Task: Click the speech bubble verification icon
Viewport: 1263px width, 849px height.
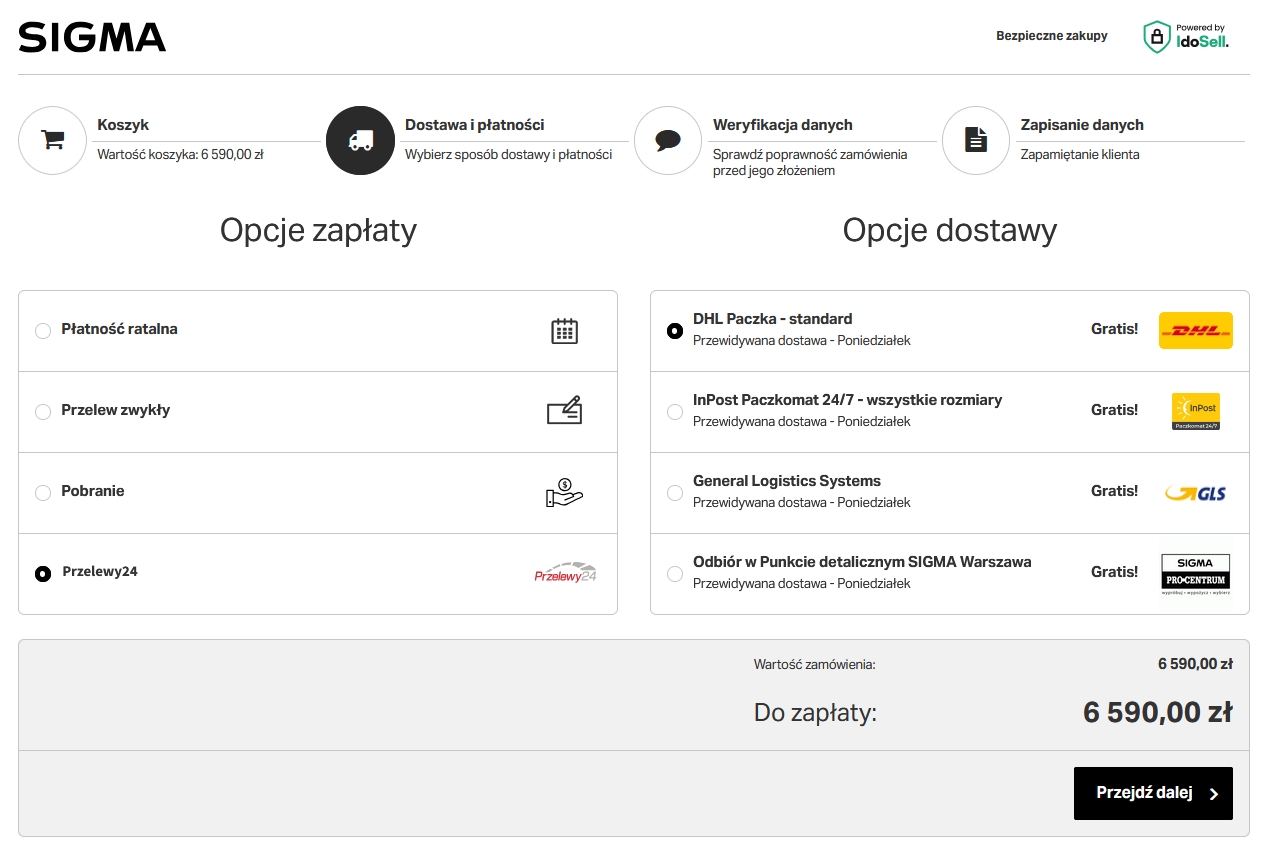Action: coord(668,140)
